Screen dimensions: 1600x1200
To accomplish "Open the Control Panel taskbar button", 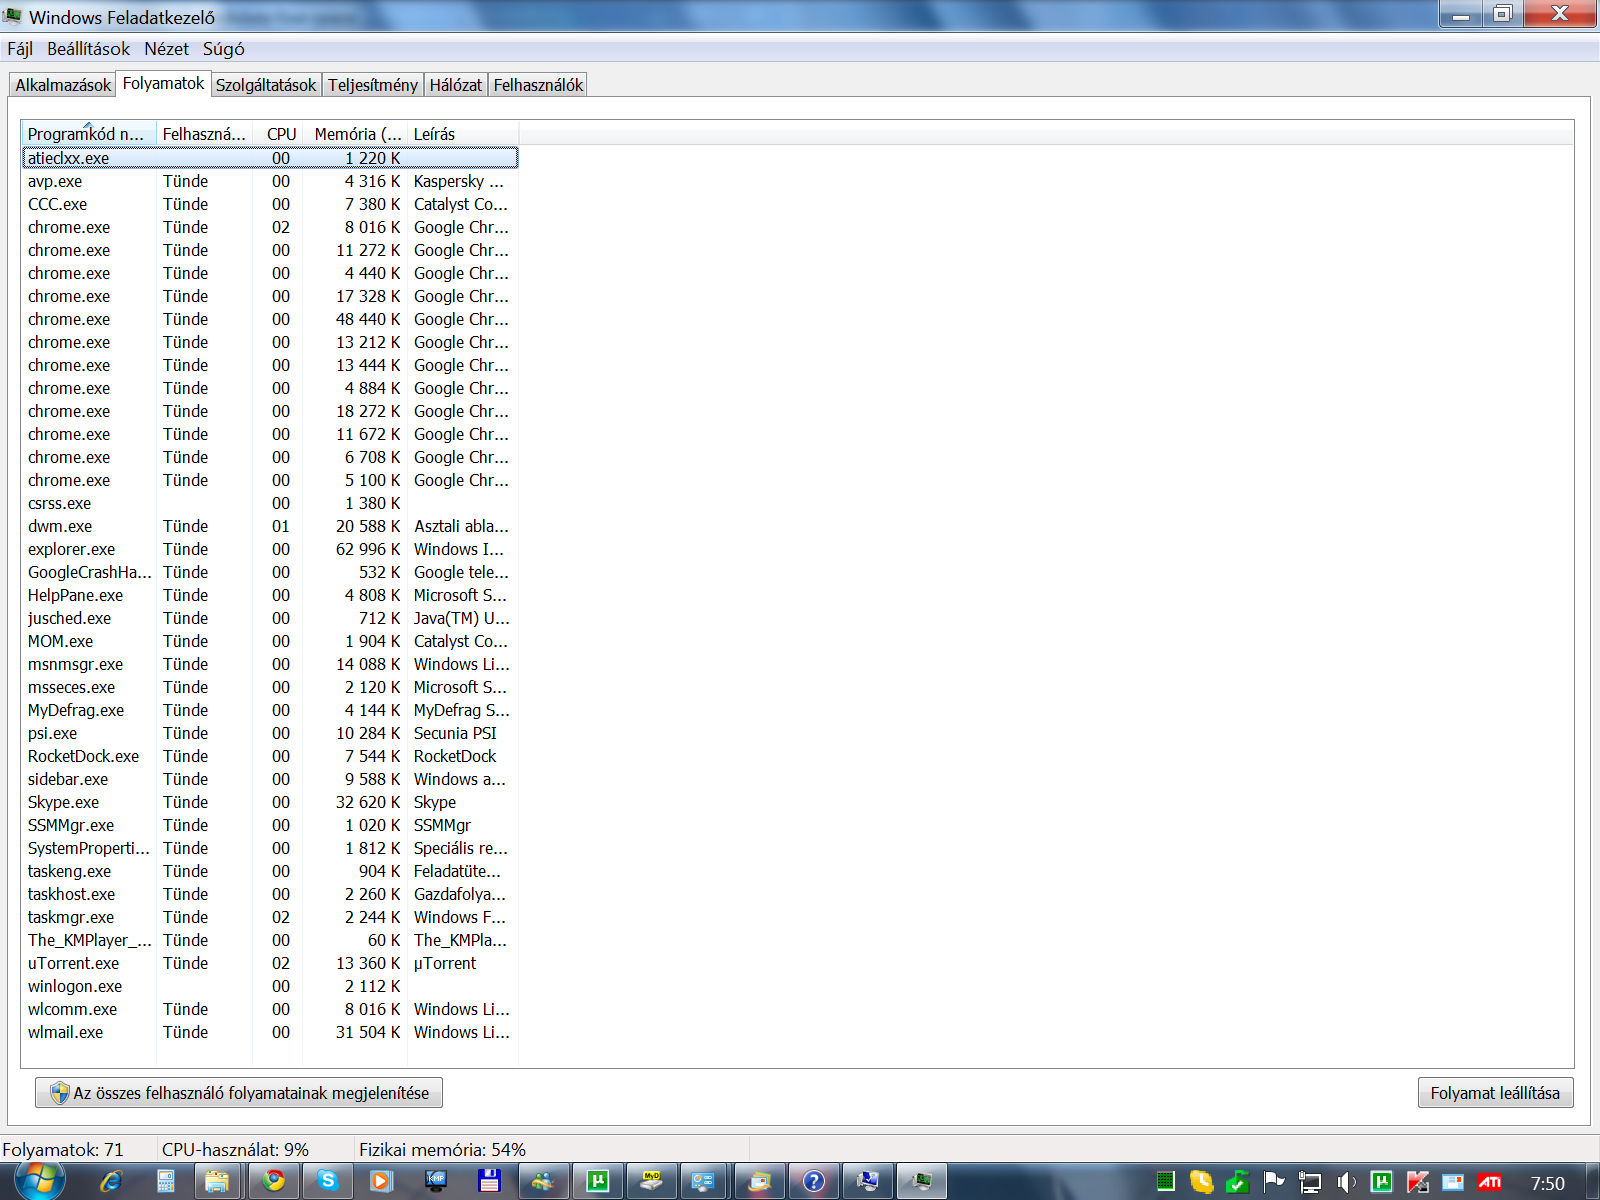I will point(705,1181).
